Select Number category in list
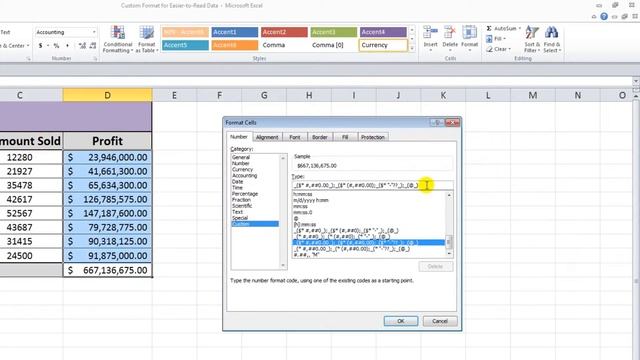 click(241, 163)
